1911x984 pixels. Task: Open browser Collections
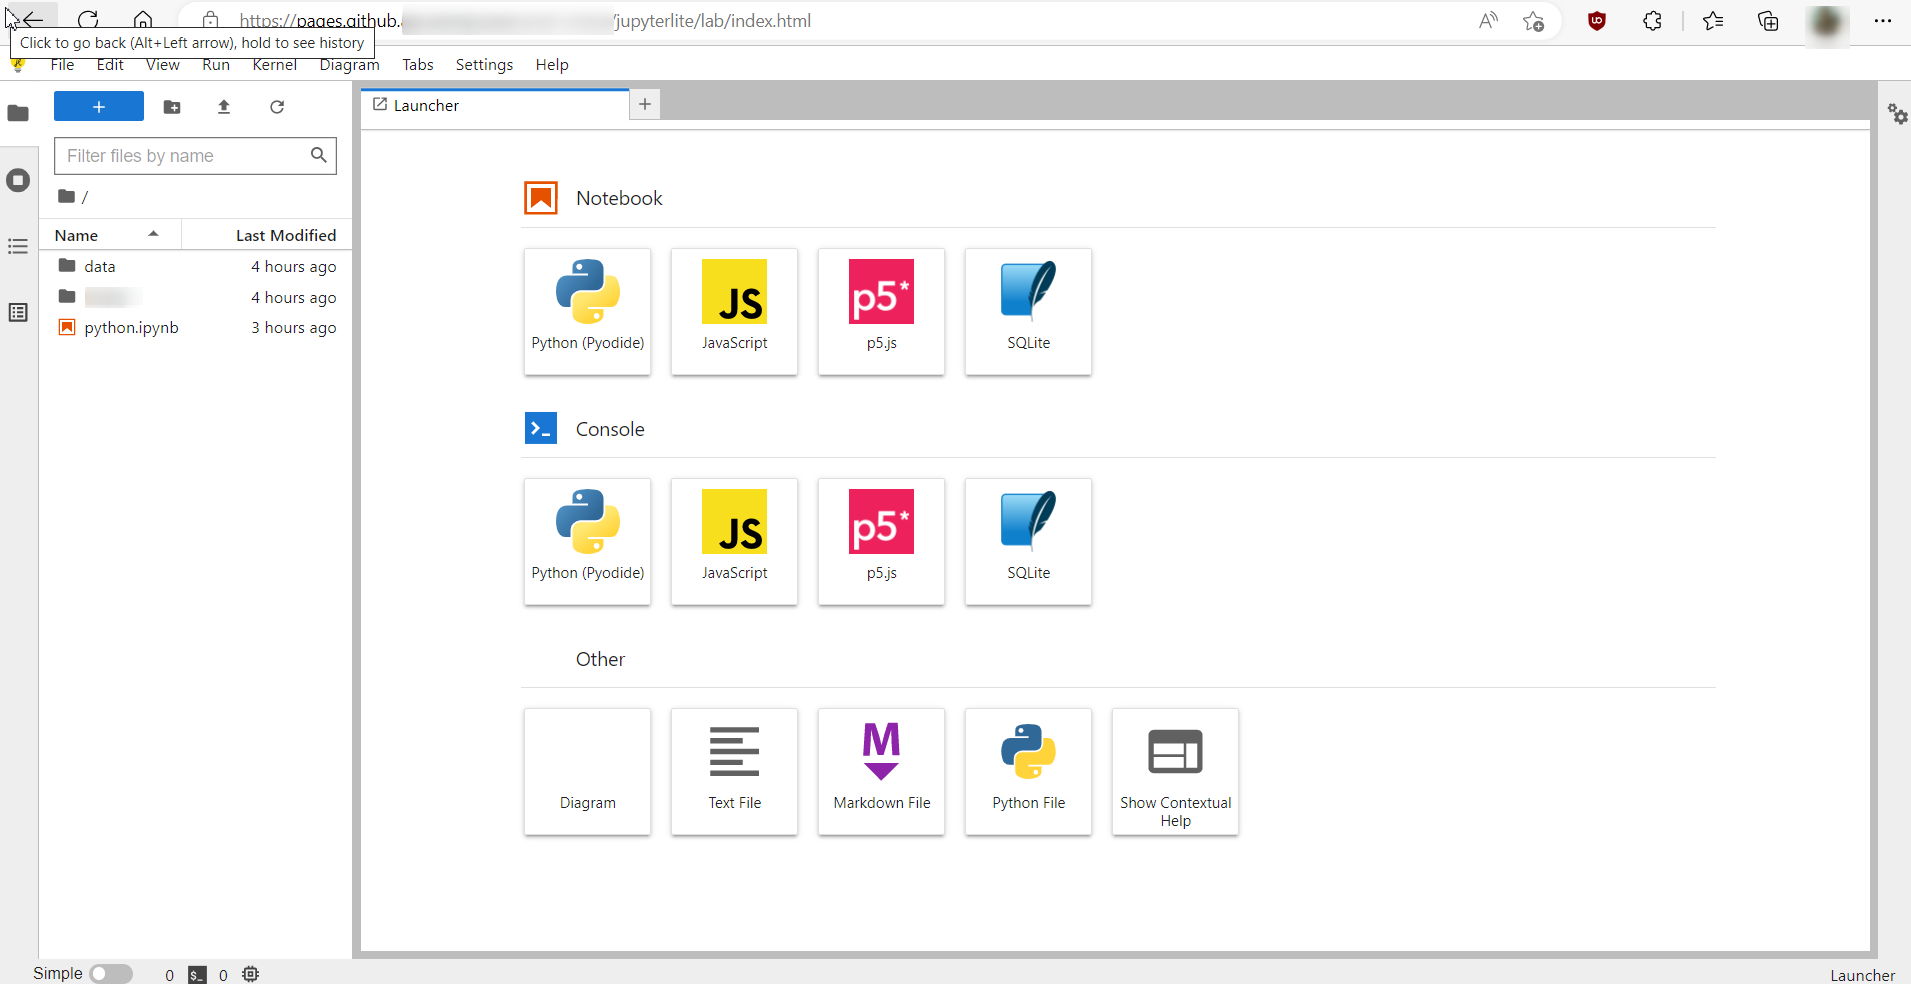[x=1768, y=21]
